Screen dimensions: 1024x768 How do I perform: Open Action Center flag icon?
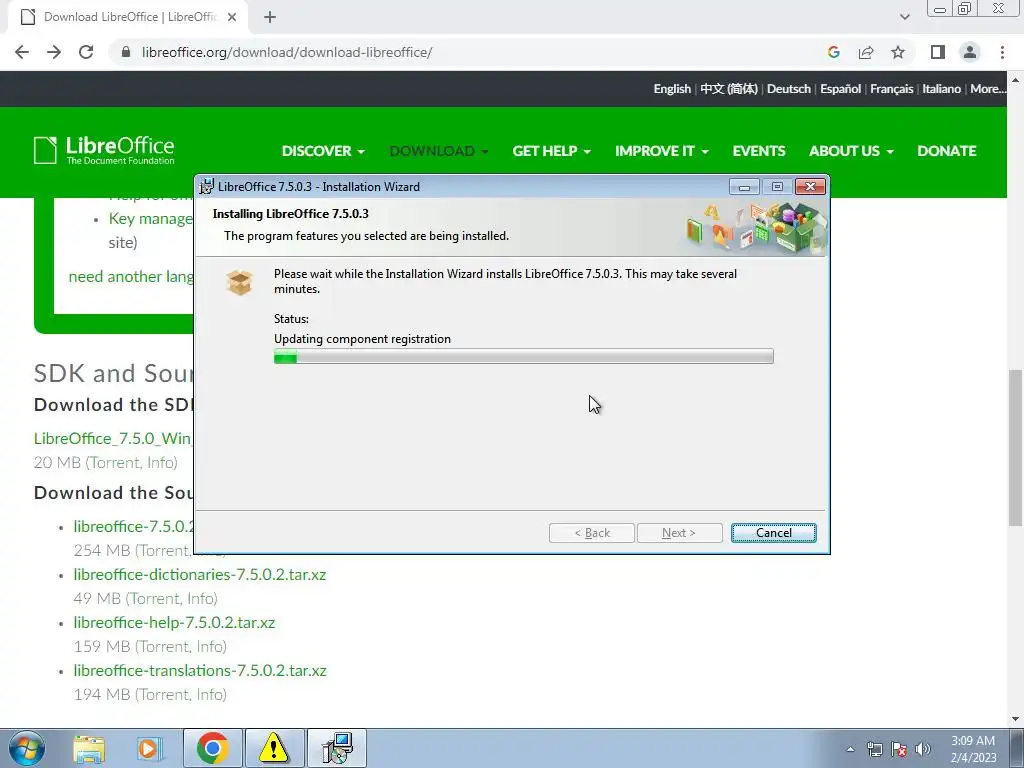(899, 749)
